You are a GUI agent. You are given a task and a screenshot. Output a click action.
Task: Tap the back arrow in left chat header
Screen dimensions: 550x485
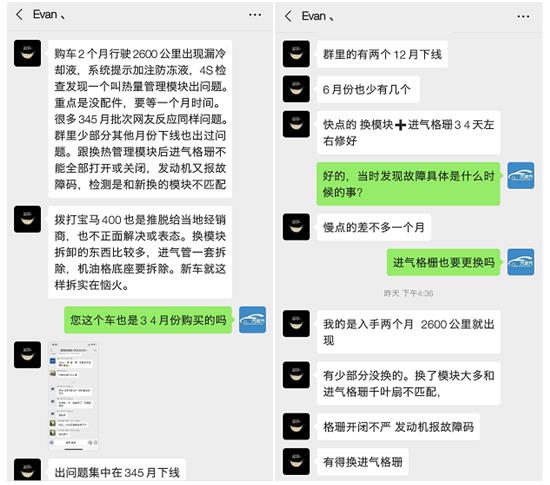click(x=20, y=15)
